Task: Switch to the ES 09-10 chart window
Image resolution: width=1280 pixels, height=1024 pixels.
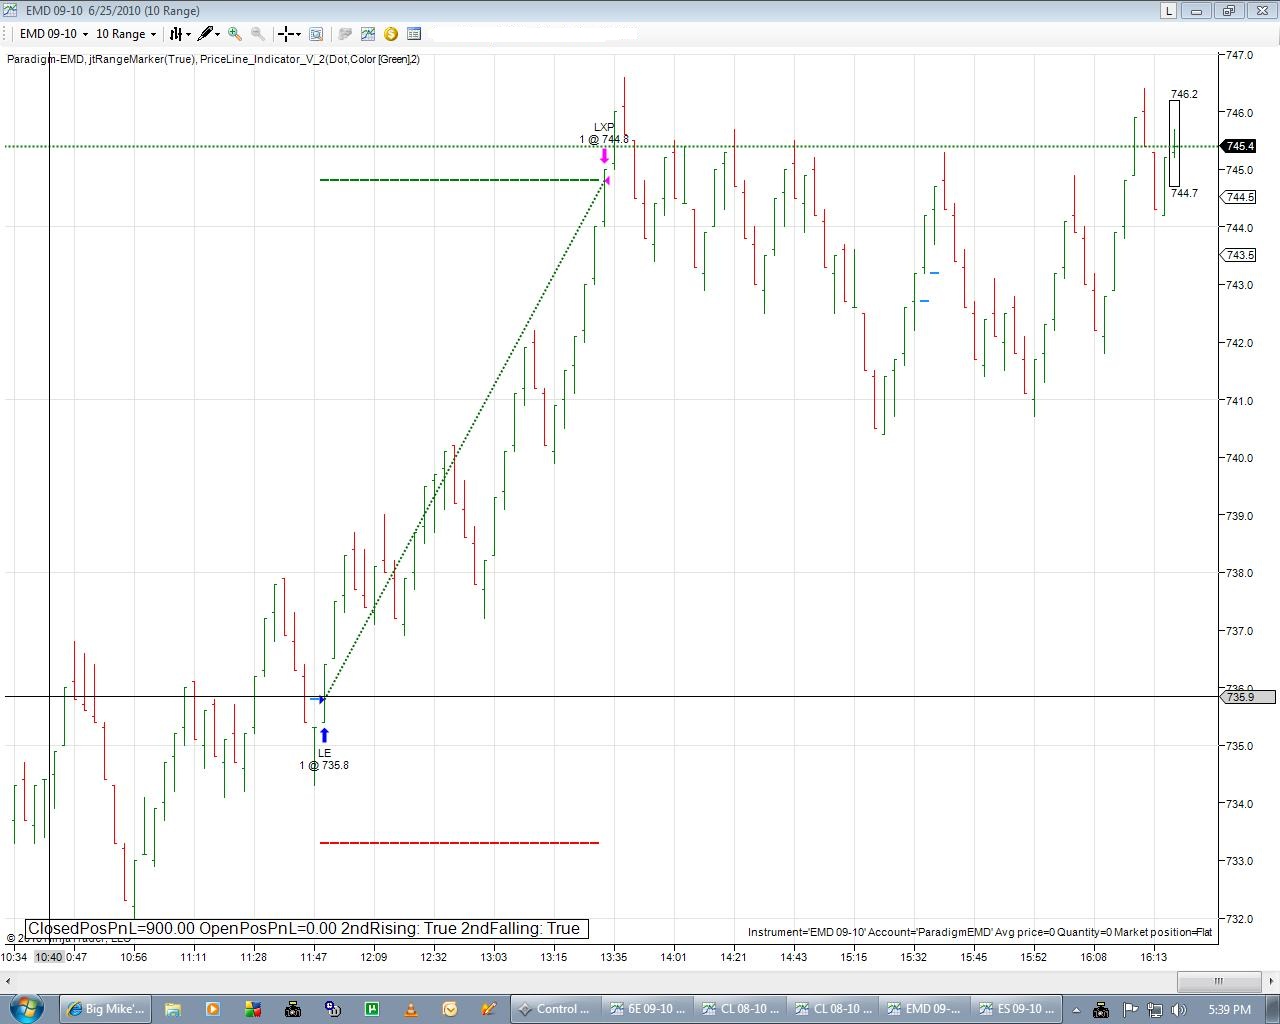Action: [1016, 1009]
